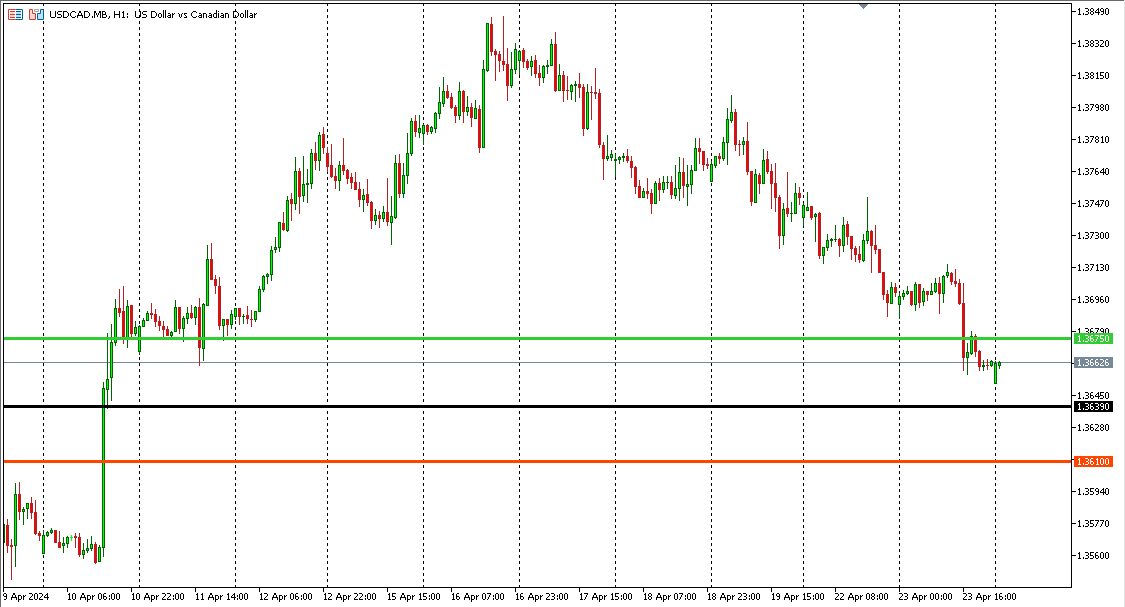1125x607 pixels.
Task: Click the gray current price label 1.36626
Action: [x=1093, y=363]
